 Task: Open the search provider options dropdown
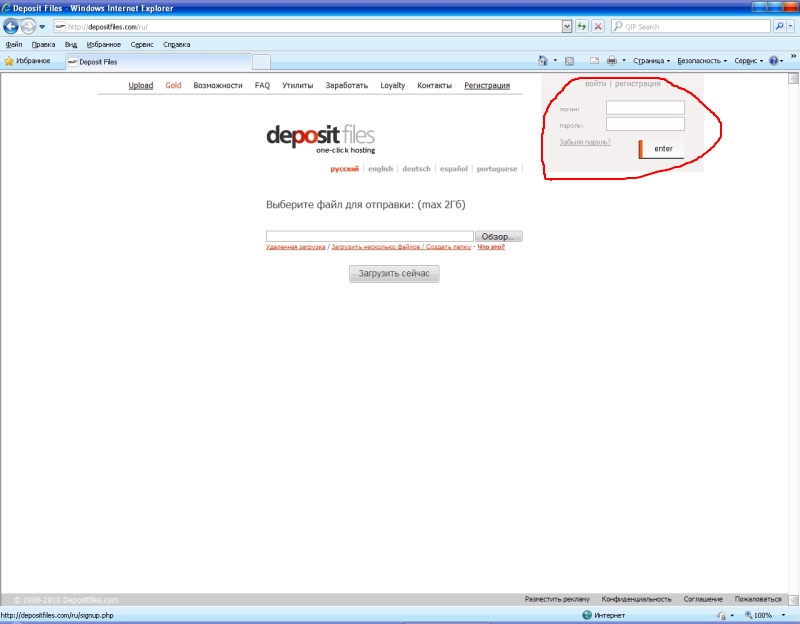coord(790,27)
